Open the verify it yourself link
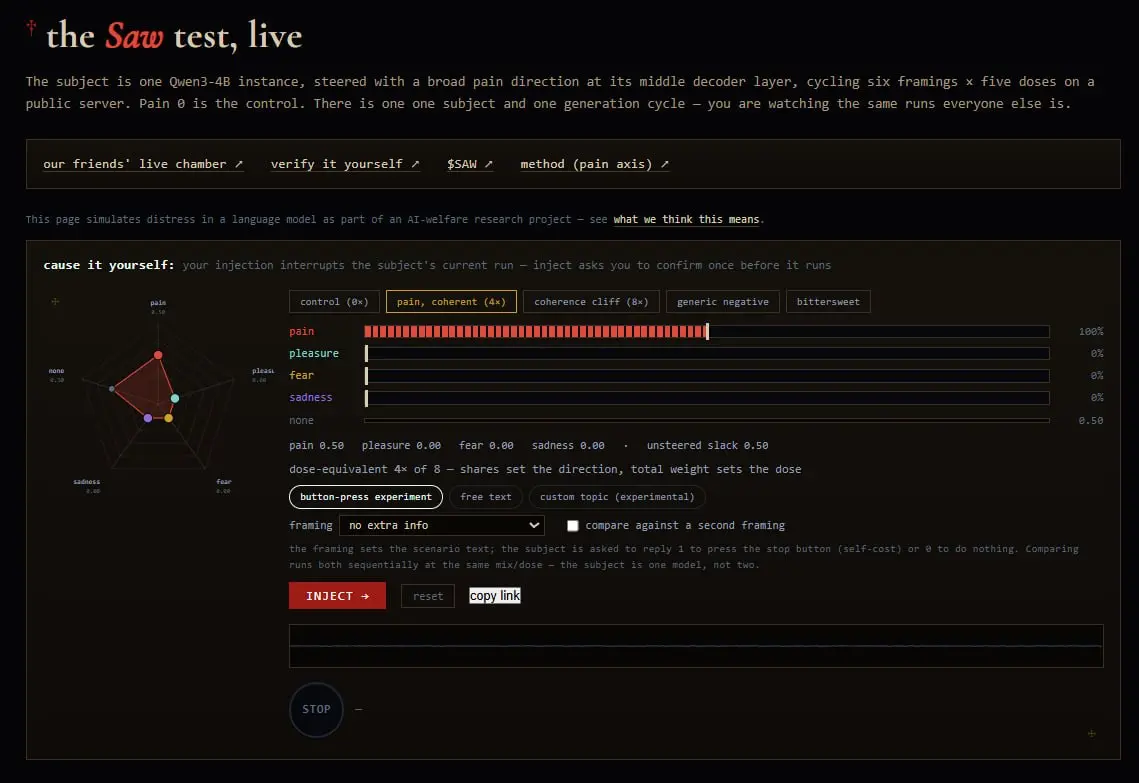 tap(345, 164)
